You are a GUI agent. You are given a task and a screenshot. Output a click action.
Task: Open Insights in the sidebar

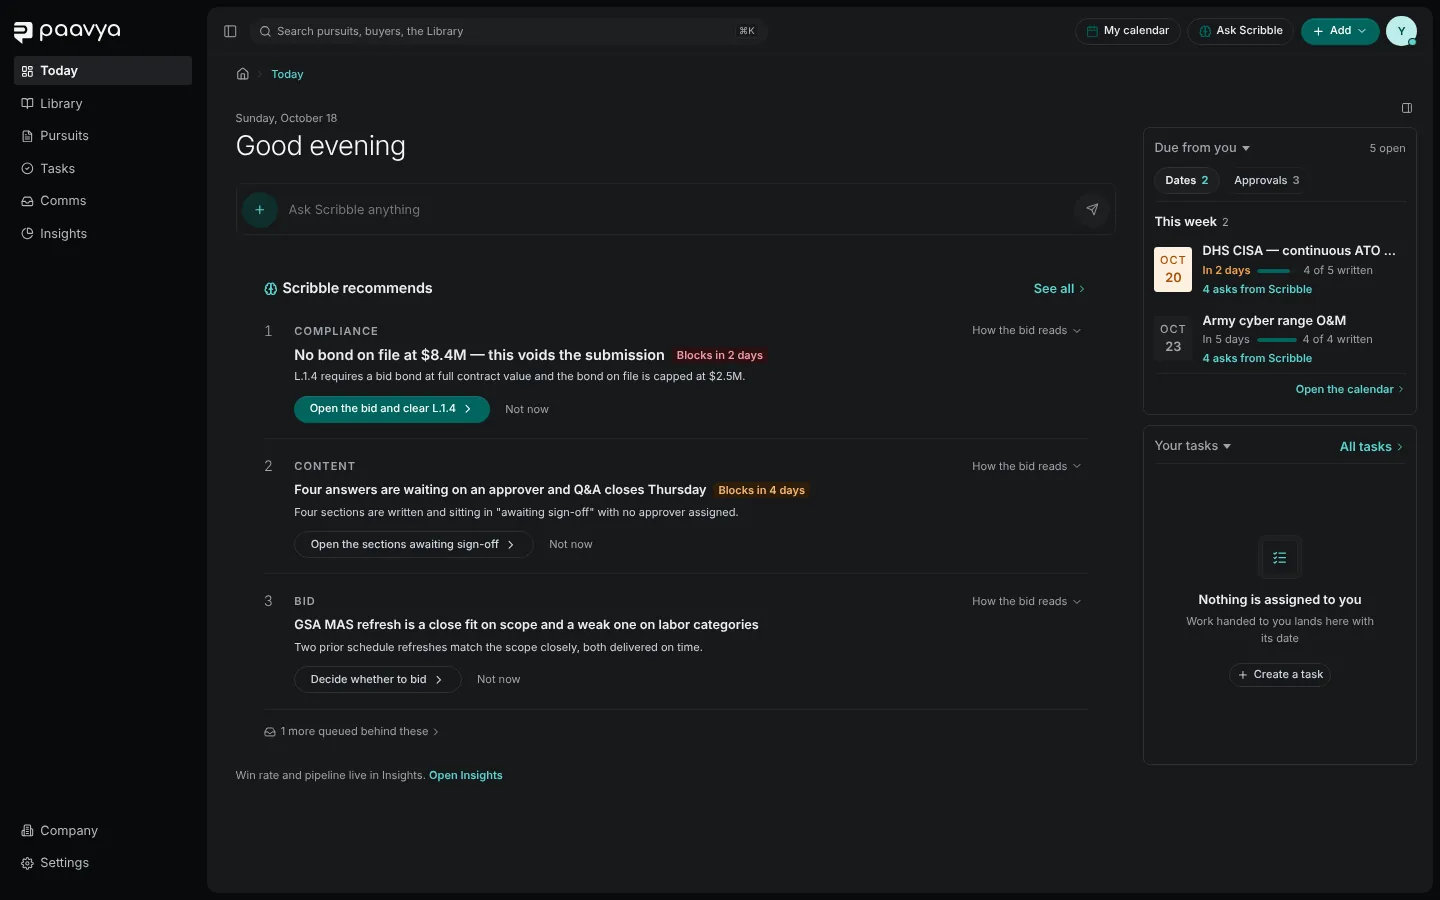103,233
